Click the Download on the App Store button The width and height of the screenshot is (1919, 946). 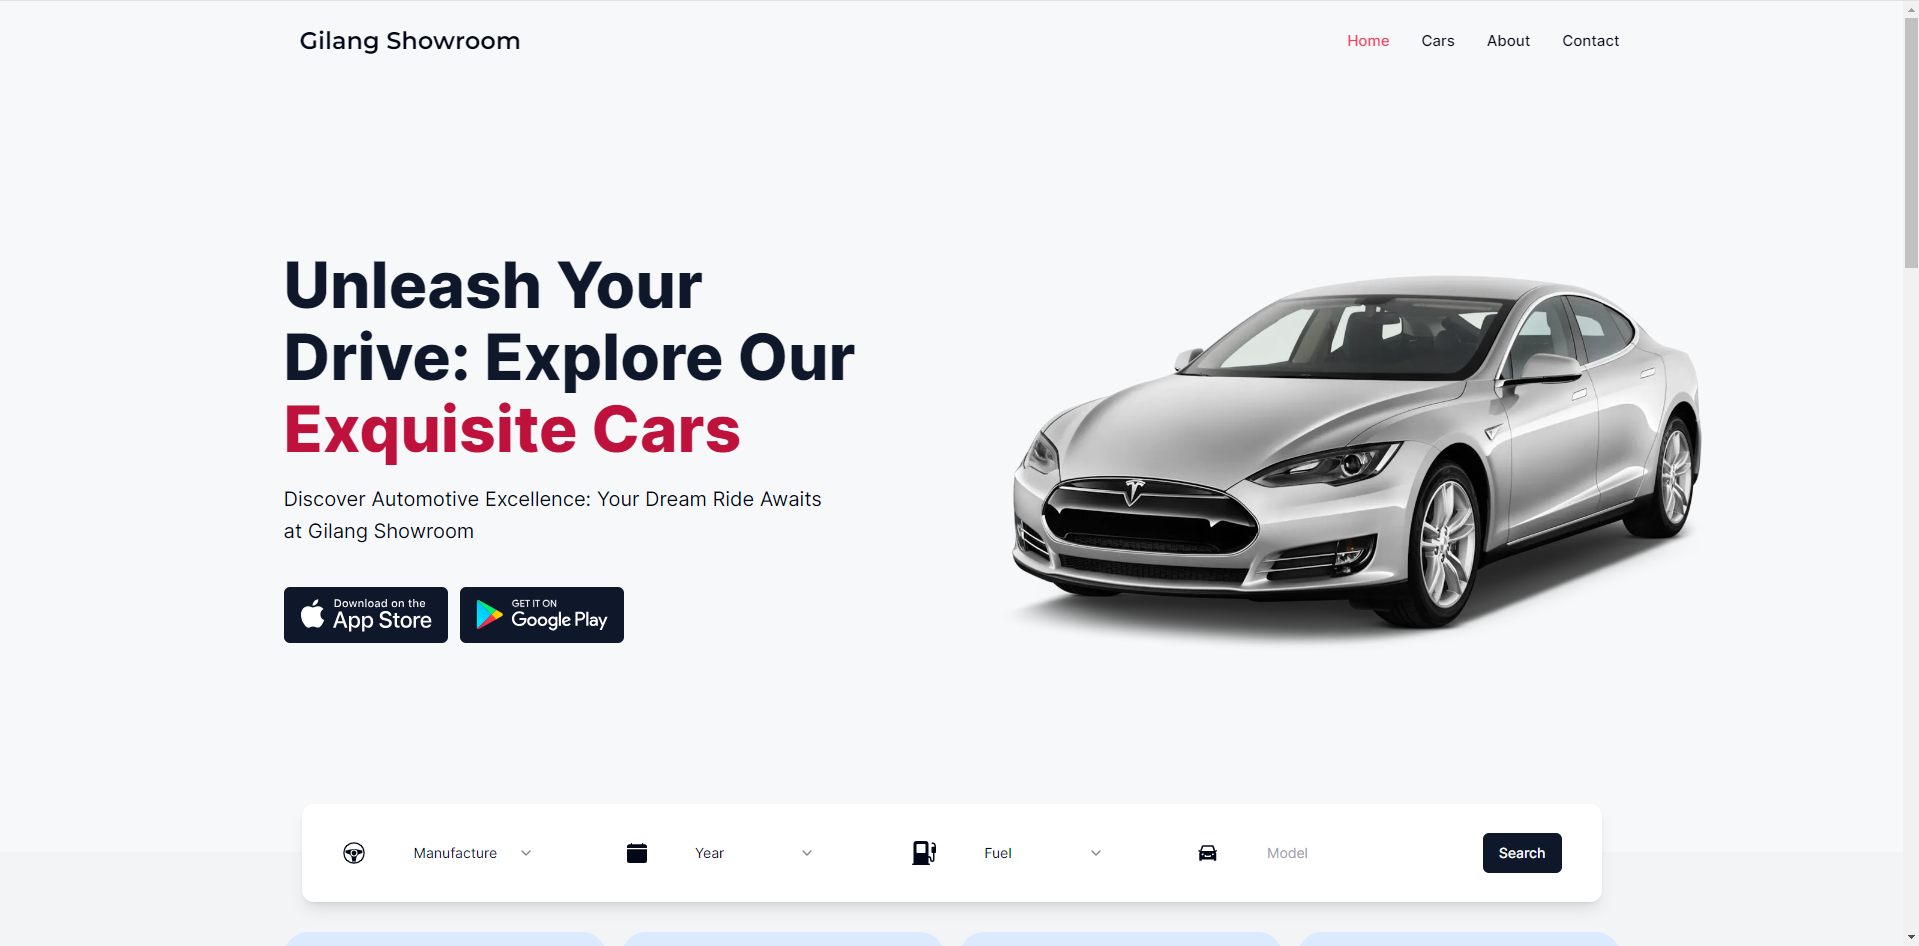[366, 615]
